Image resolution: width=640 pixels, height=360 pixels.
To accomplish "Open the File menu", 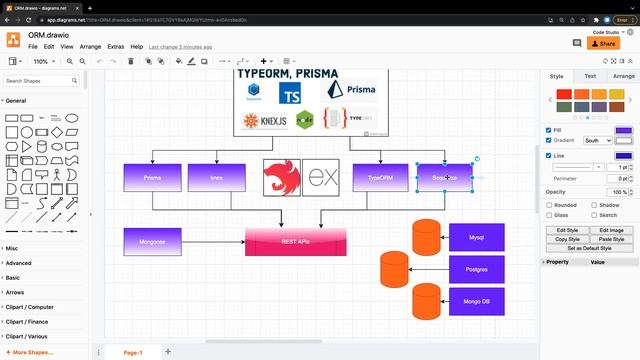I will pyautogui.click(x=33, y=47).
